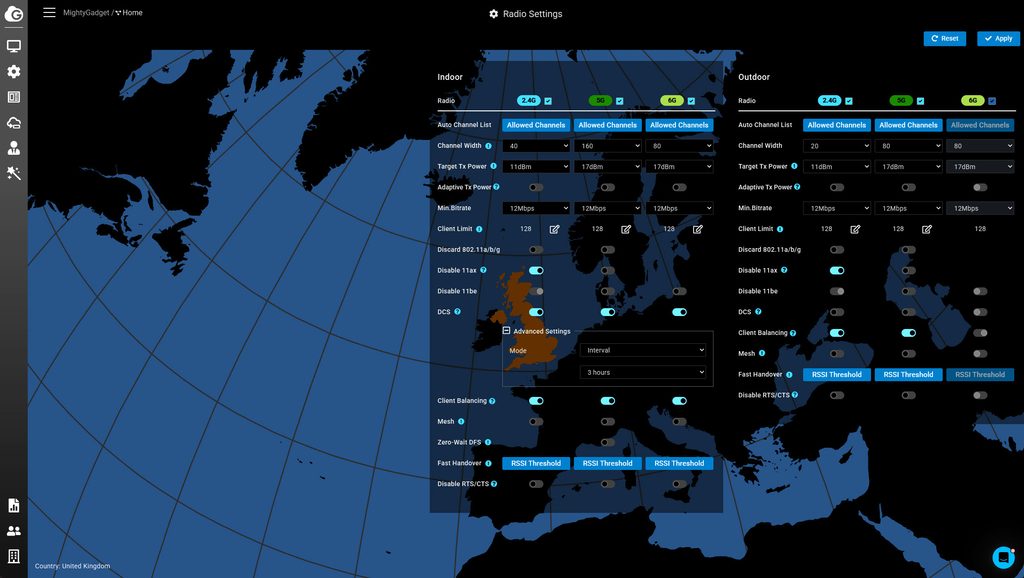Uncheck the Indoor 2.4G radio checkbox

(548, 101)
